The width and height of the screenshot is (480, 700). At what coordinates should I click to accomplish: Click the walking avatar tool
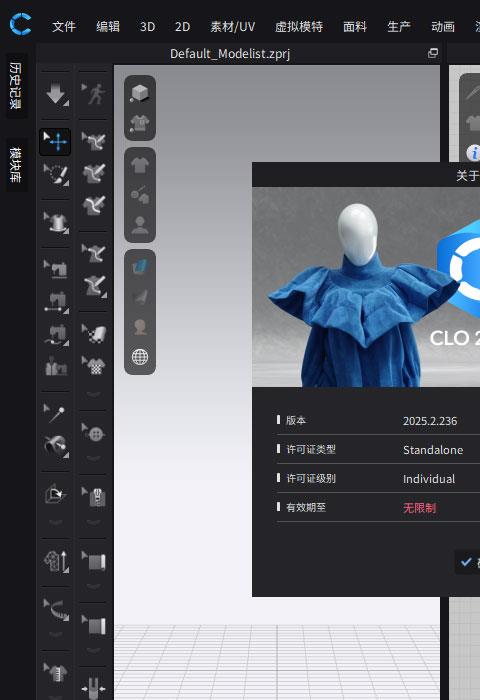pos(94,94)
